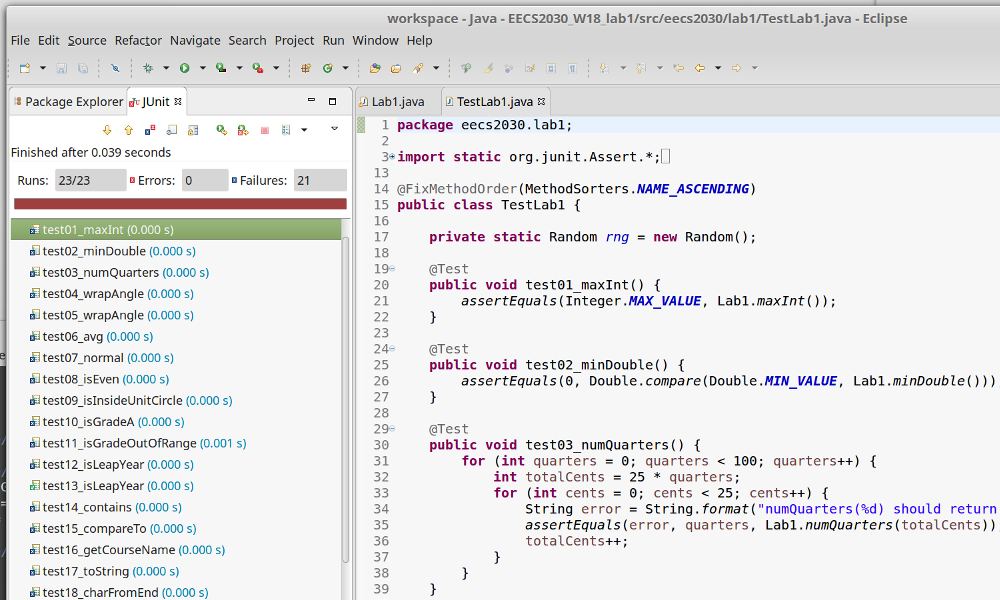Expand the folded import statement
The height and width of the screenshot is (600, 1000).
click(391, 157)
